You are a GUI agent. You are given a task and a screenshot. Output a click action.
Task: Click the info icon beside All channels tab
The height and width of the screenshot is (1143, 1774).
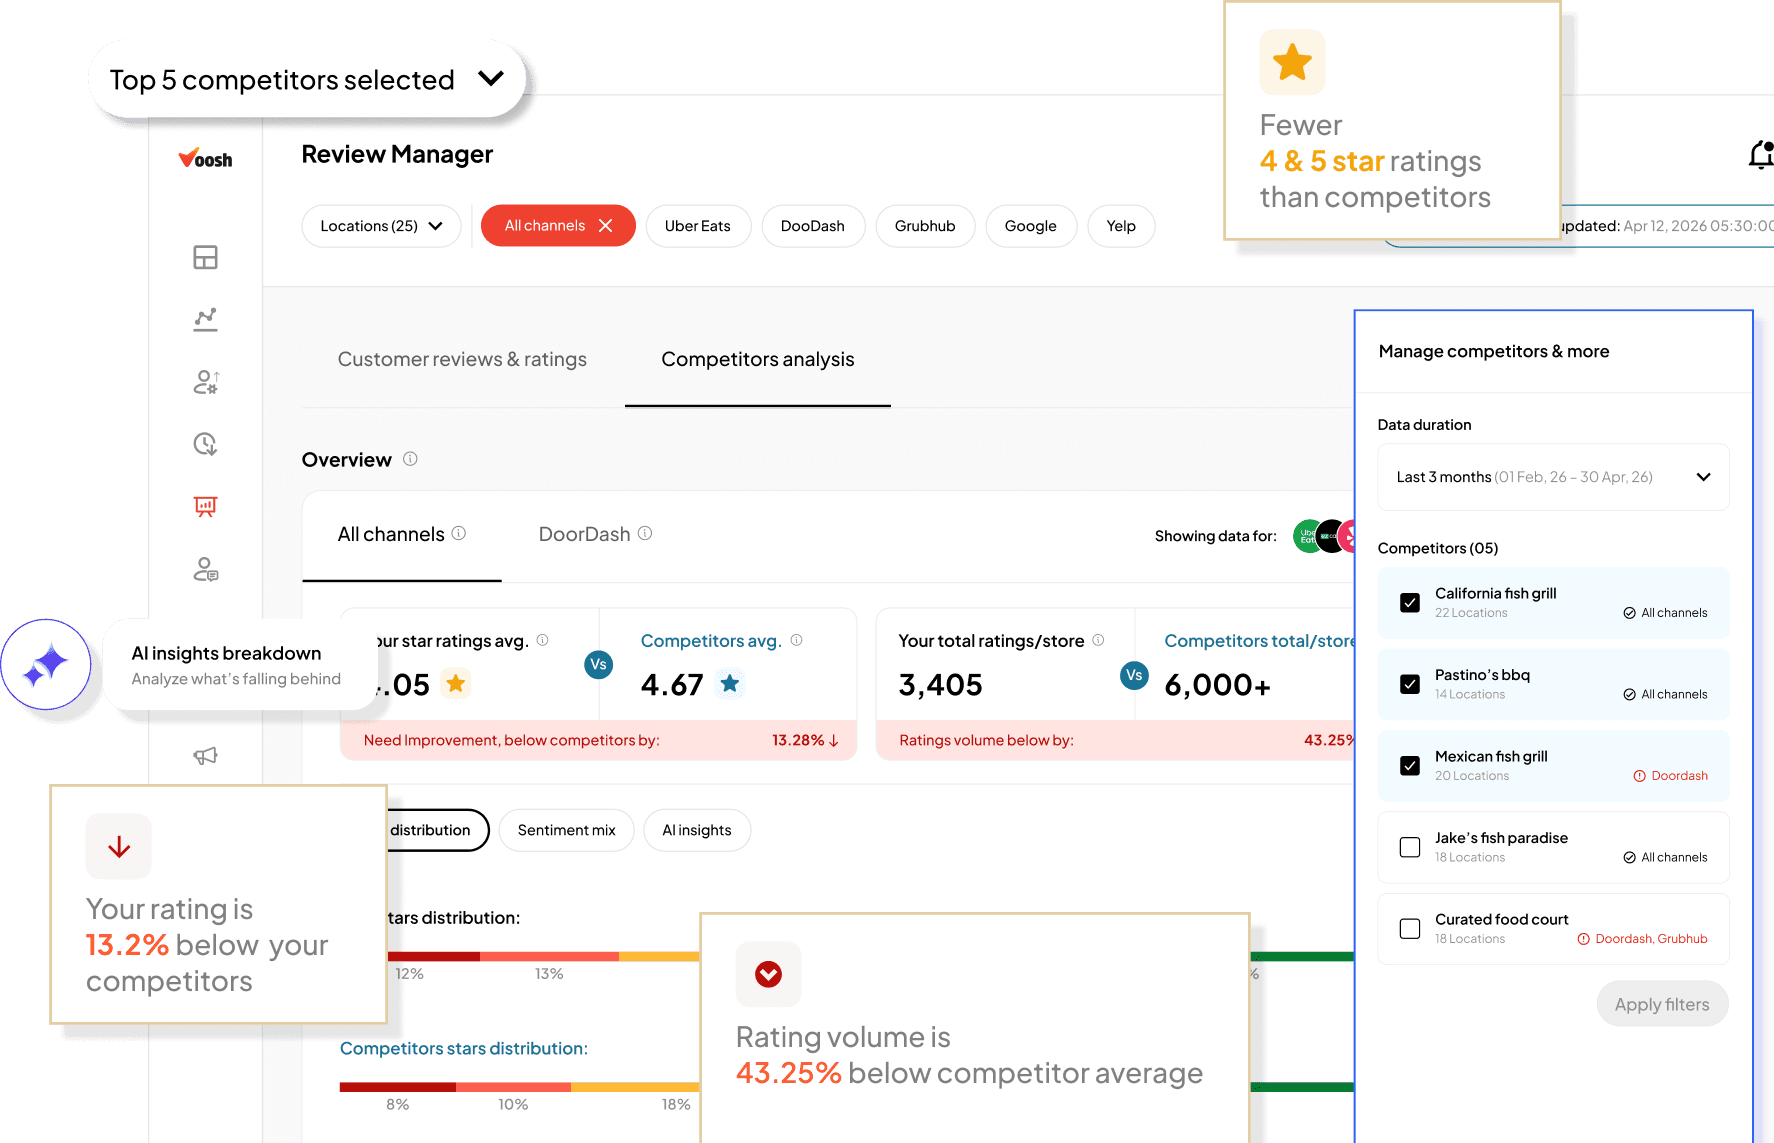(459, 533)
